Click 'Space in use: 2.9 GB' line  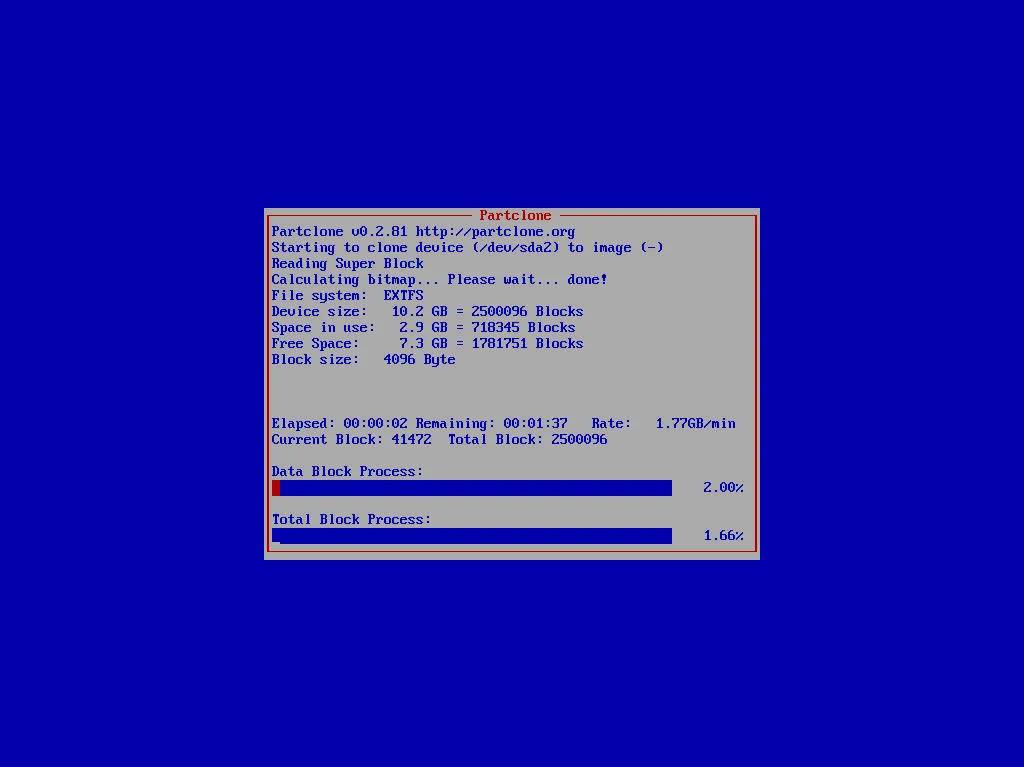pos(423,328)
